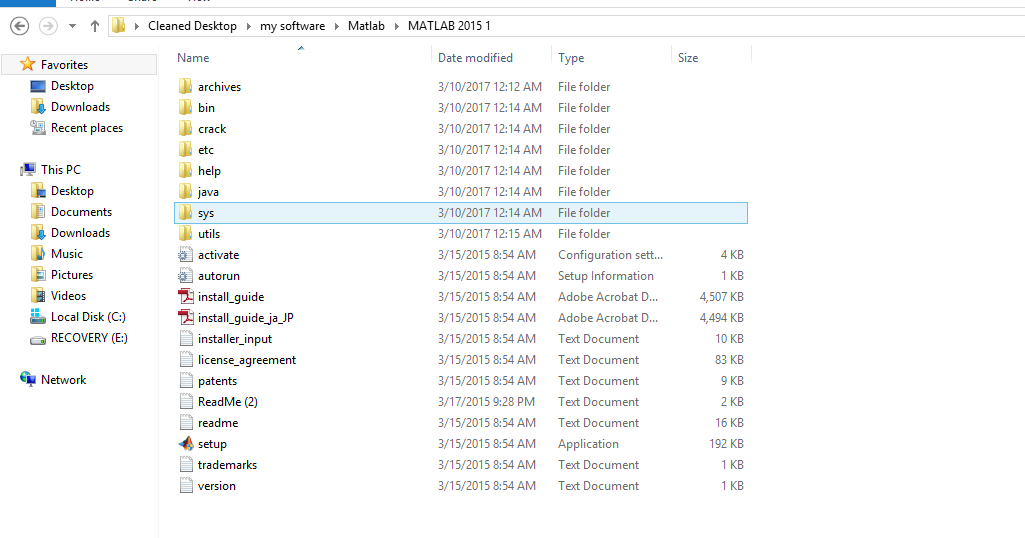
Task: Open Recent places in sidebar
Action: coord(87,127)
